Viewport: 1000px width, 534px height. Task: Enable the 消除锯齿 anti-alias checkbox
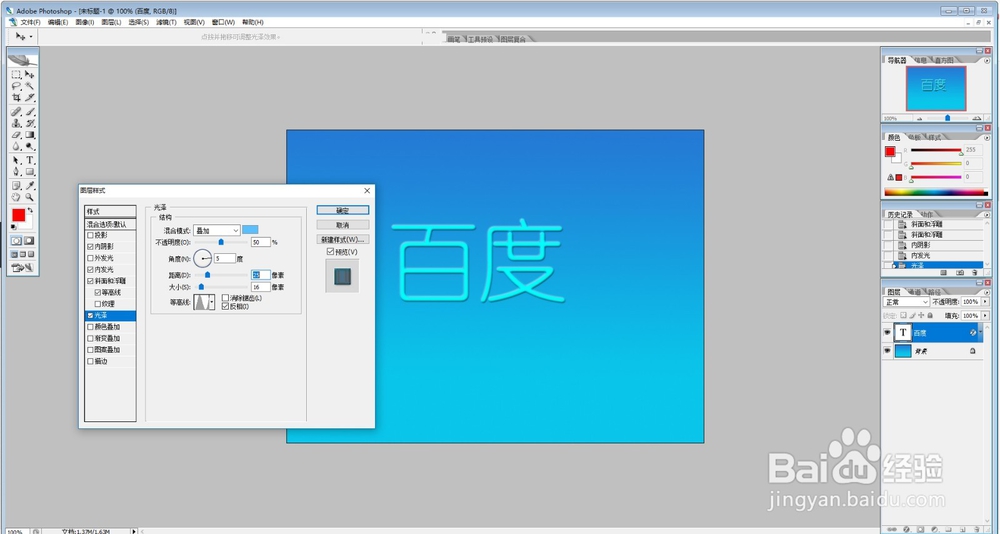(x=225, y=298)
